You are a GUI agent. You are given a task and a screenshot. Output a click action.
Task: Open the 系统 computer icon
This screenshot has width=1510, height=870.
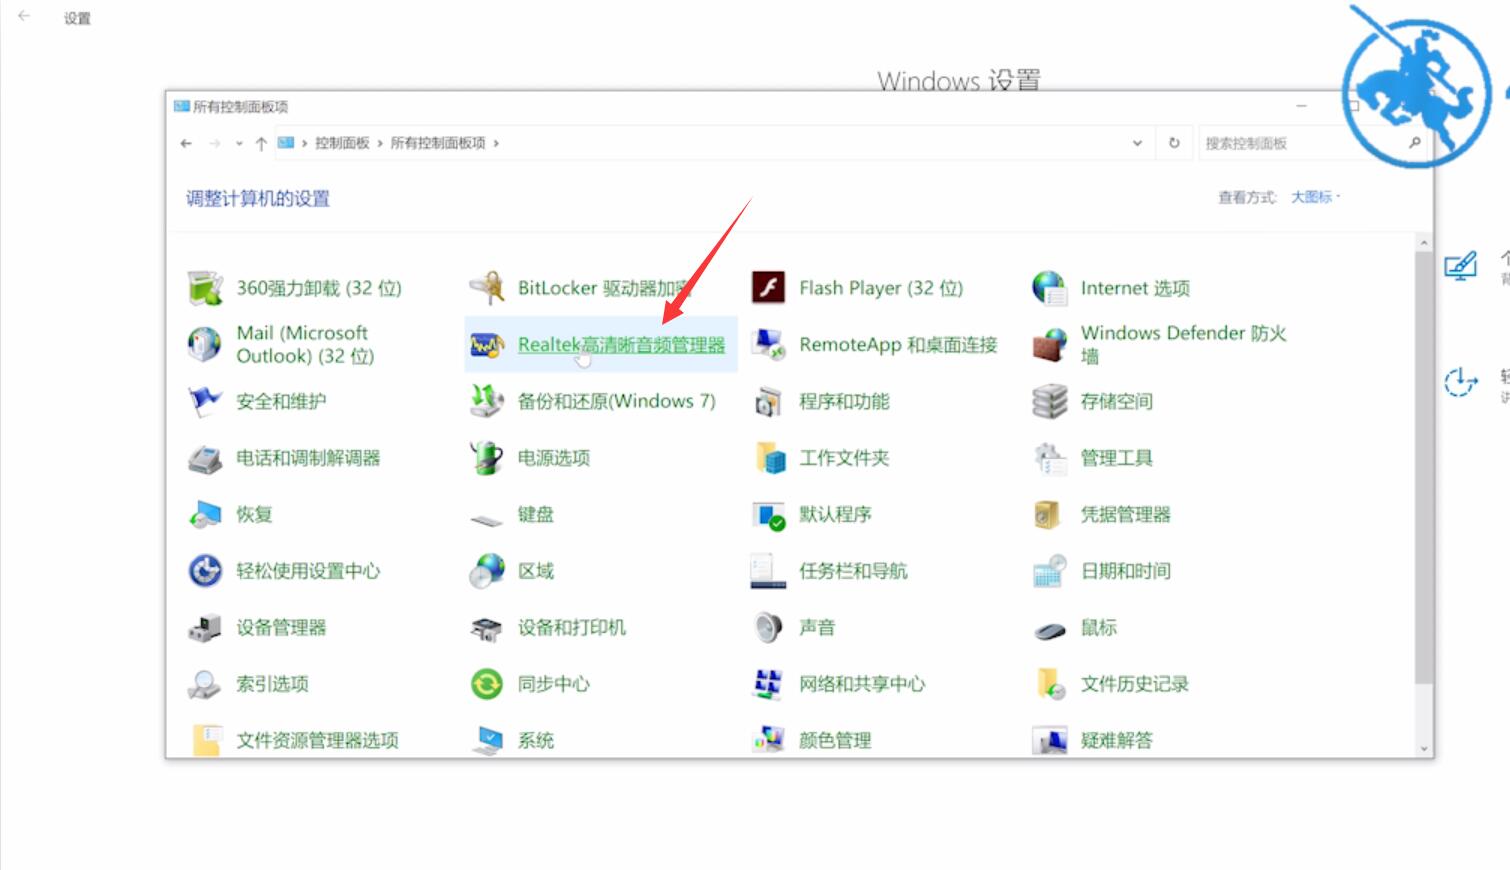(487, 741)
